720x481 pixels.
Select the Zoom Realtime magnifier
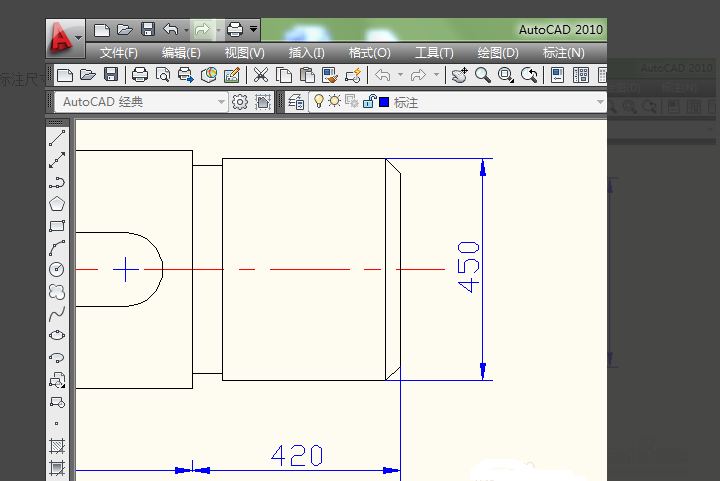tap(482, 75)
